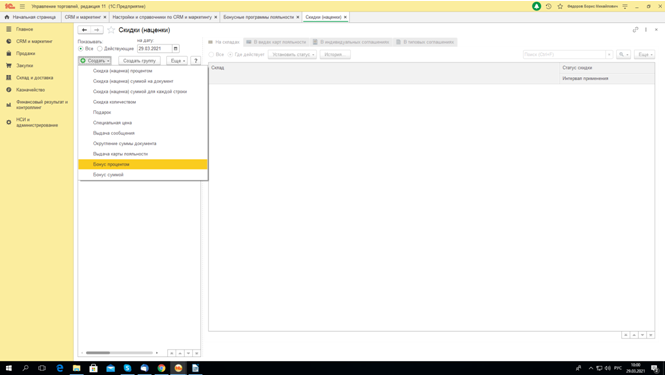Viewport: 666px width, 375px height.
Task: Choose Округление суммы документа menu item
Action: 143,144
